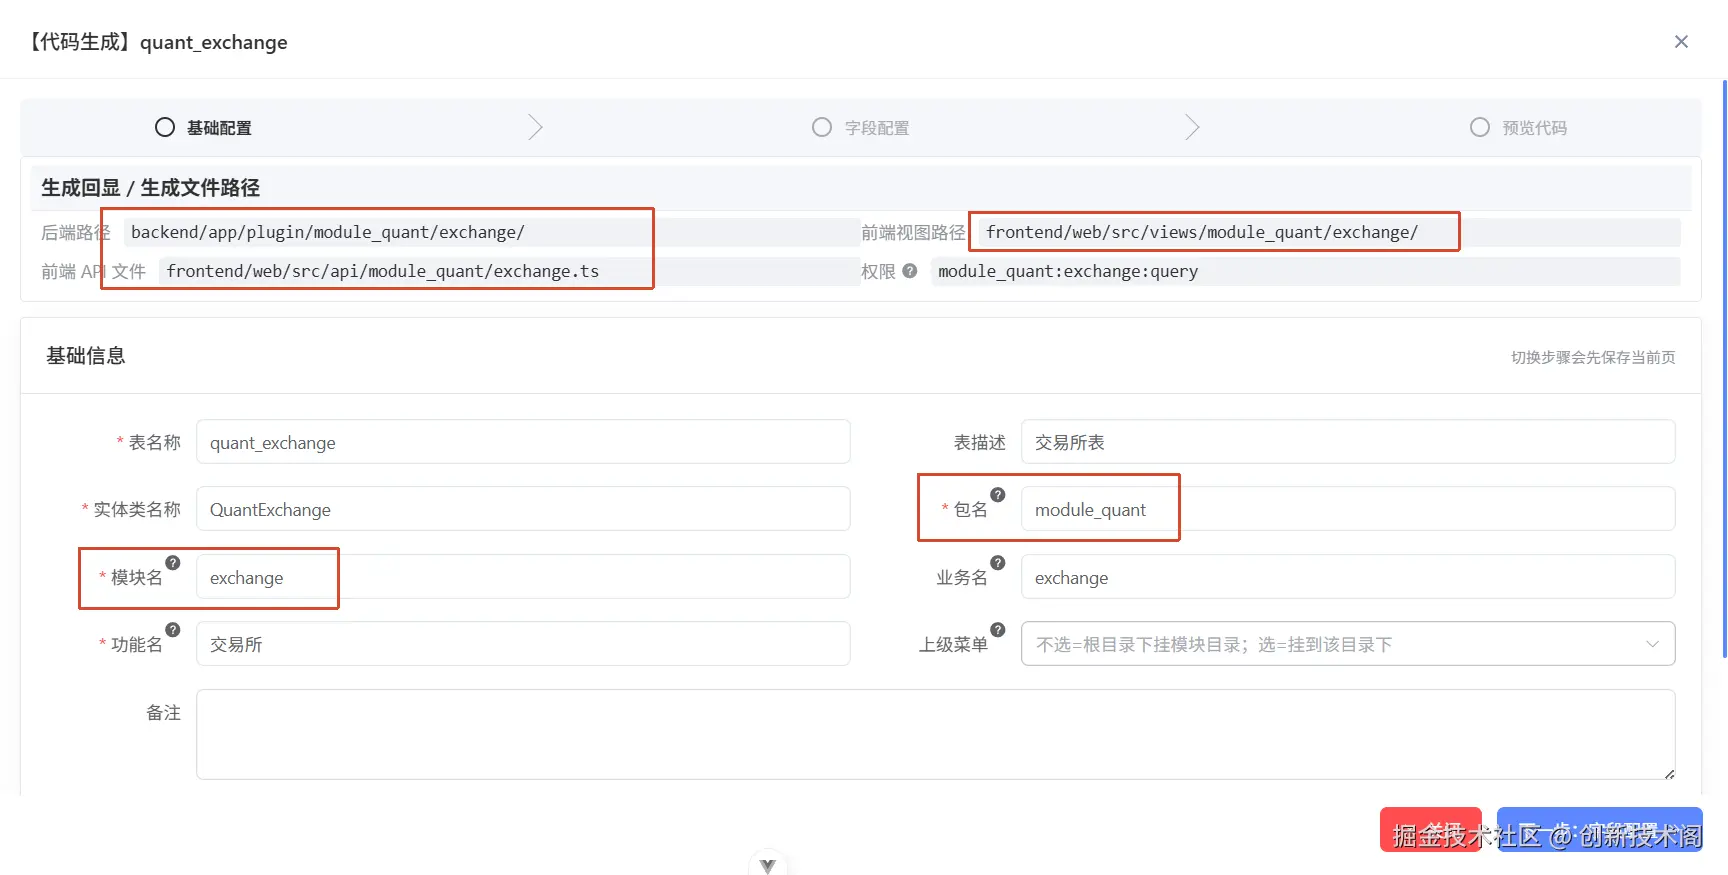The image size is (1728, 875).
Task: Click the 表名称 input field
Action: 523,442
